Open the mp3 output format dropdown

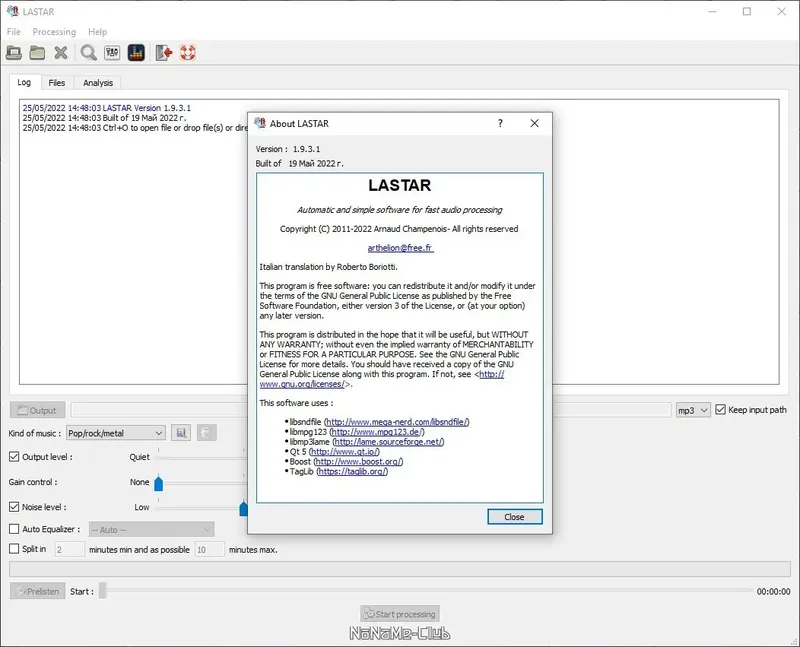(693, 410)
